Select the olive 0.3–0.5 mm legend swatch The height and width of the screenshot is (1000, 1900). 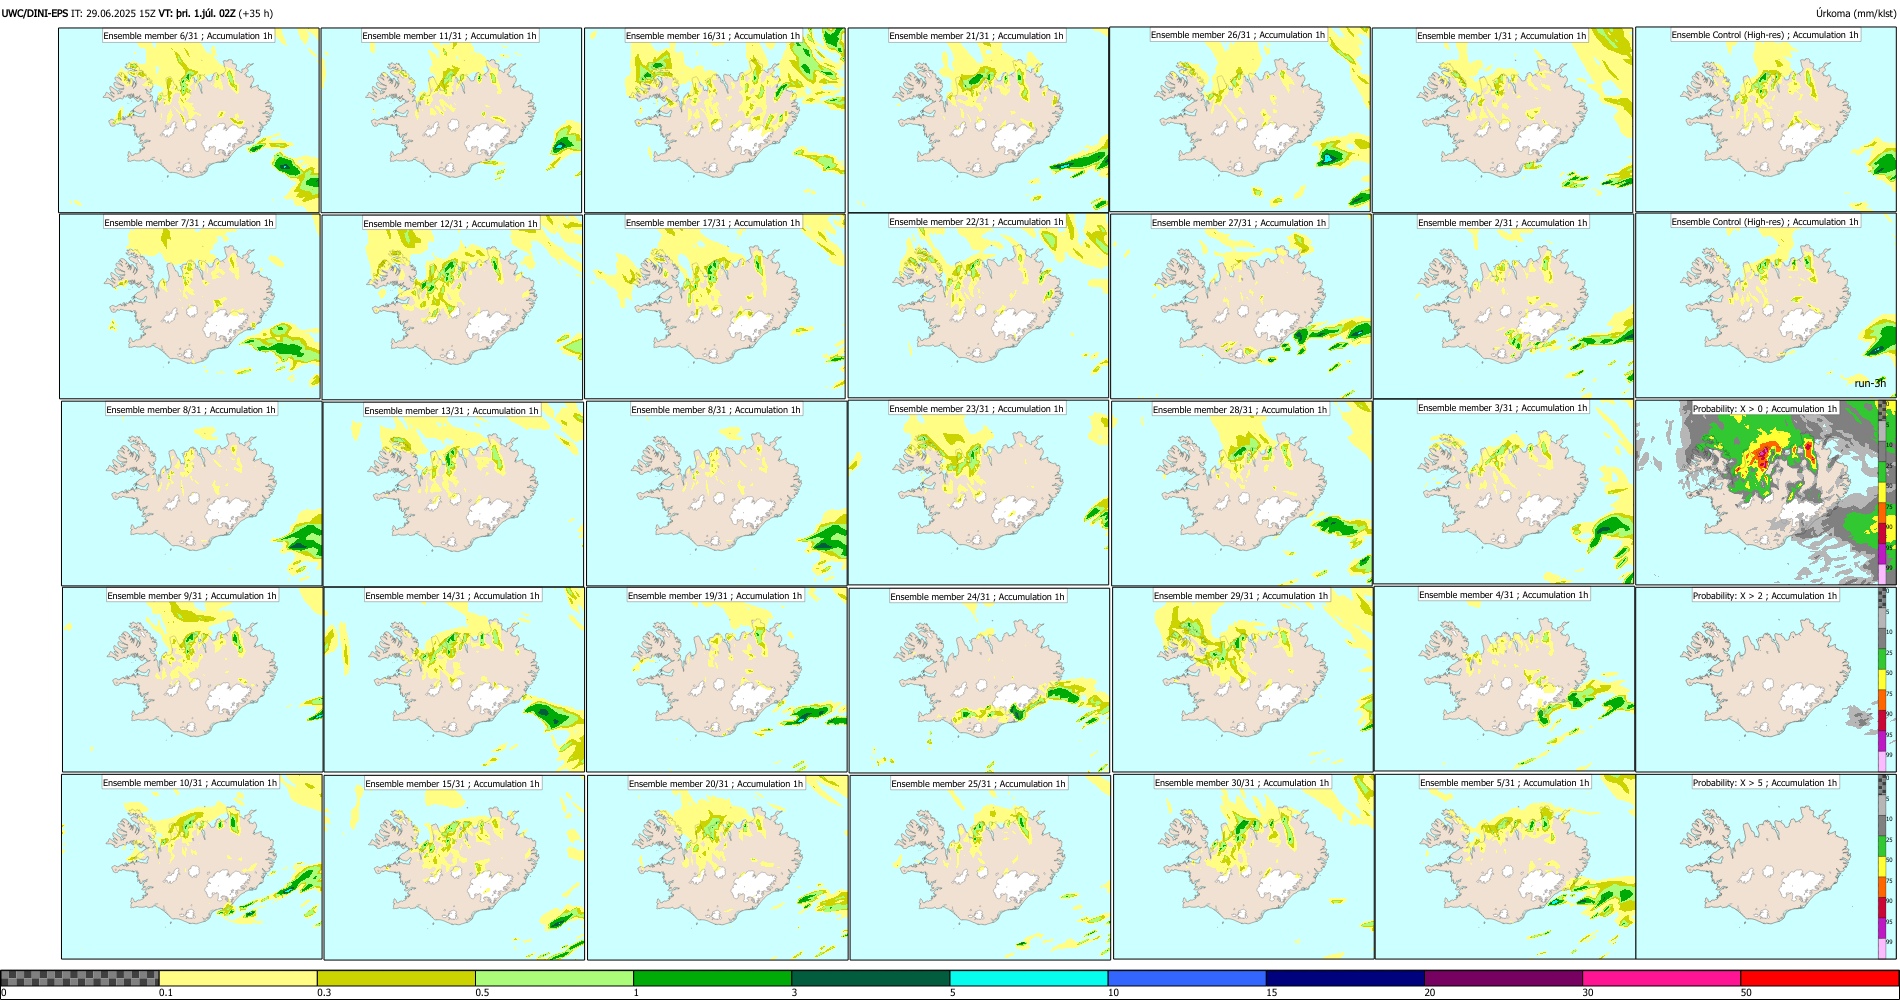coord(396,978)
